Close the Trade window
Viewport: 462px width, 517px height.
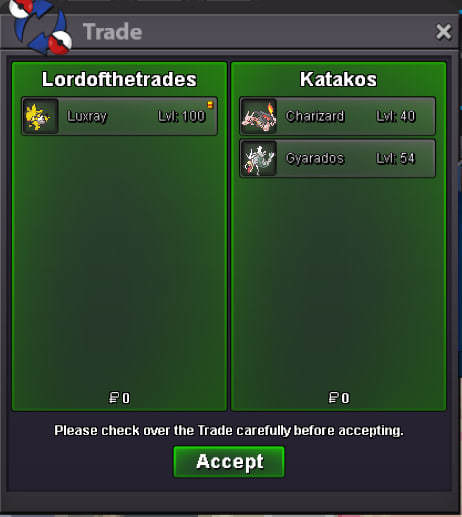tap(444, 32)
